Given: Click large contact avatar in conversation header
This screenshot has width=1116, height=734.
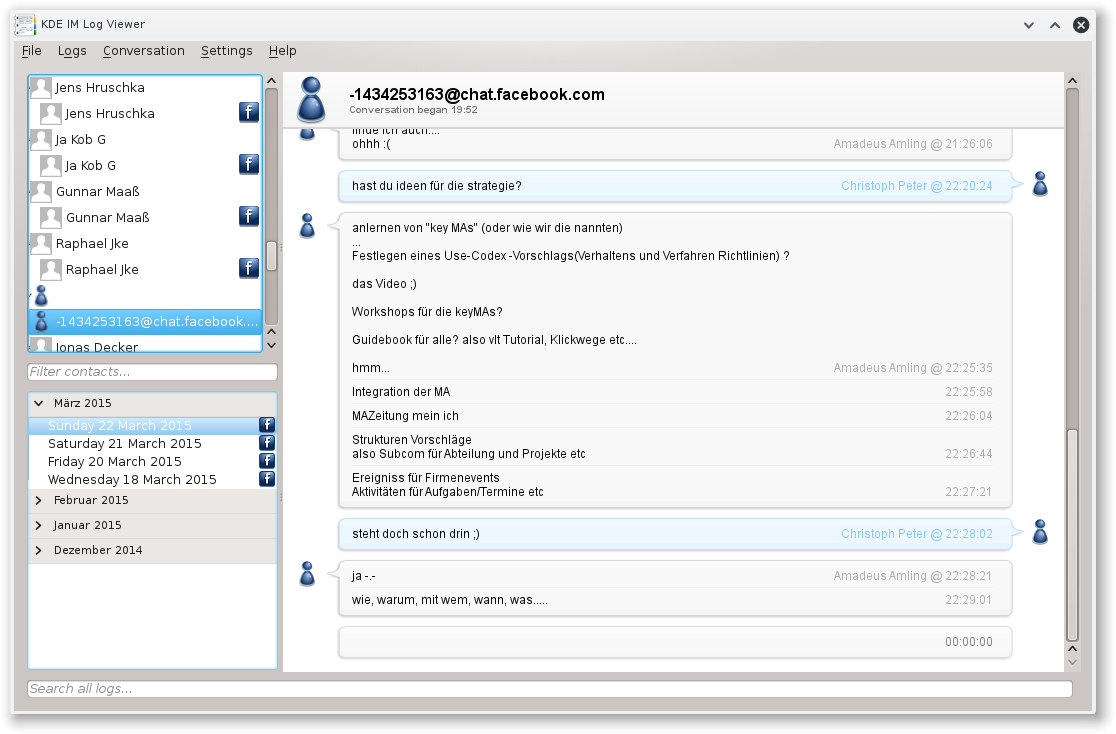Looking at the screenshot, I should click(311, 100).
